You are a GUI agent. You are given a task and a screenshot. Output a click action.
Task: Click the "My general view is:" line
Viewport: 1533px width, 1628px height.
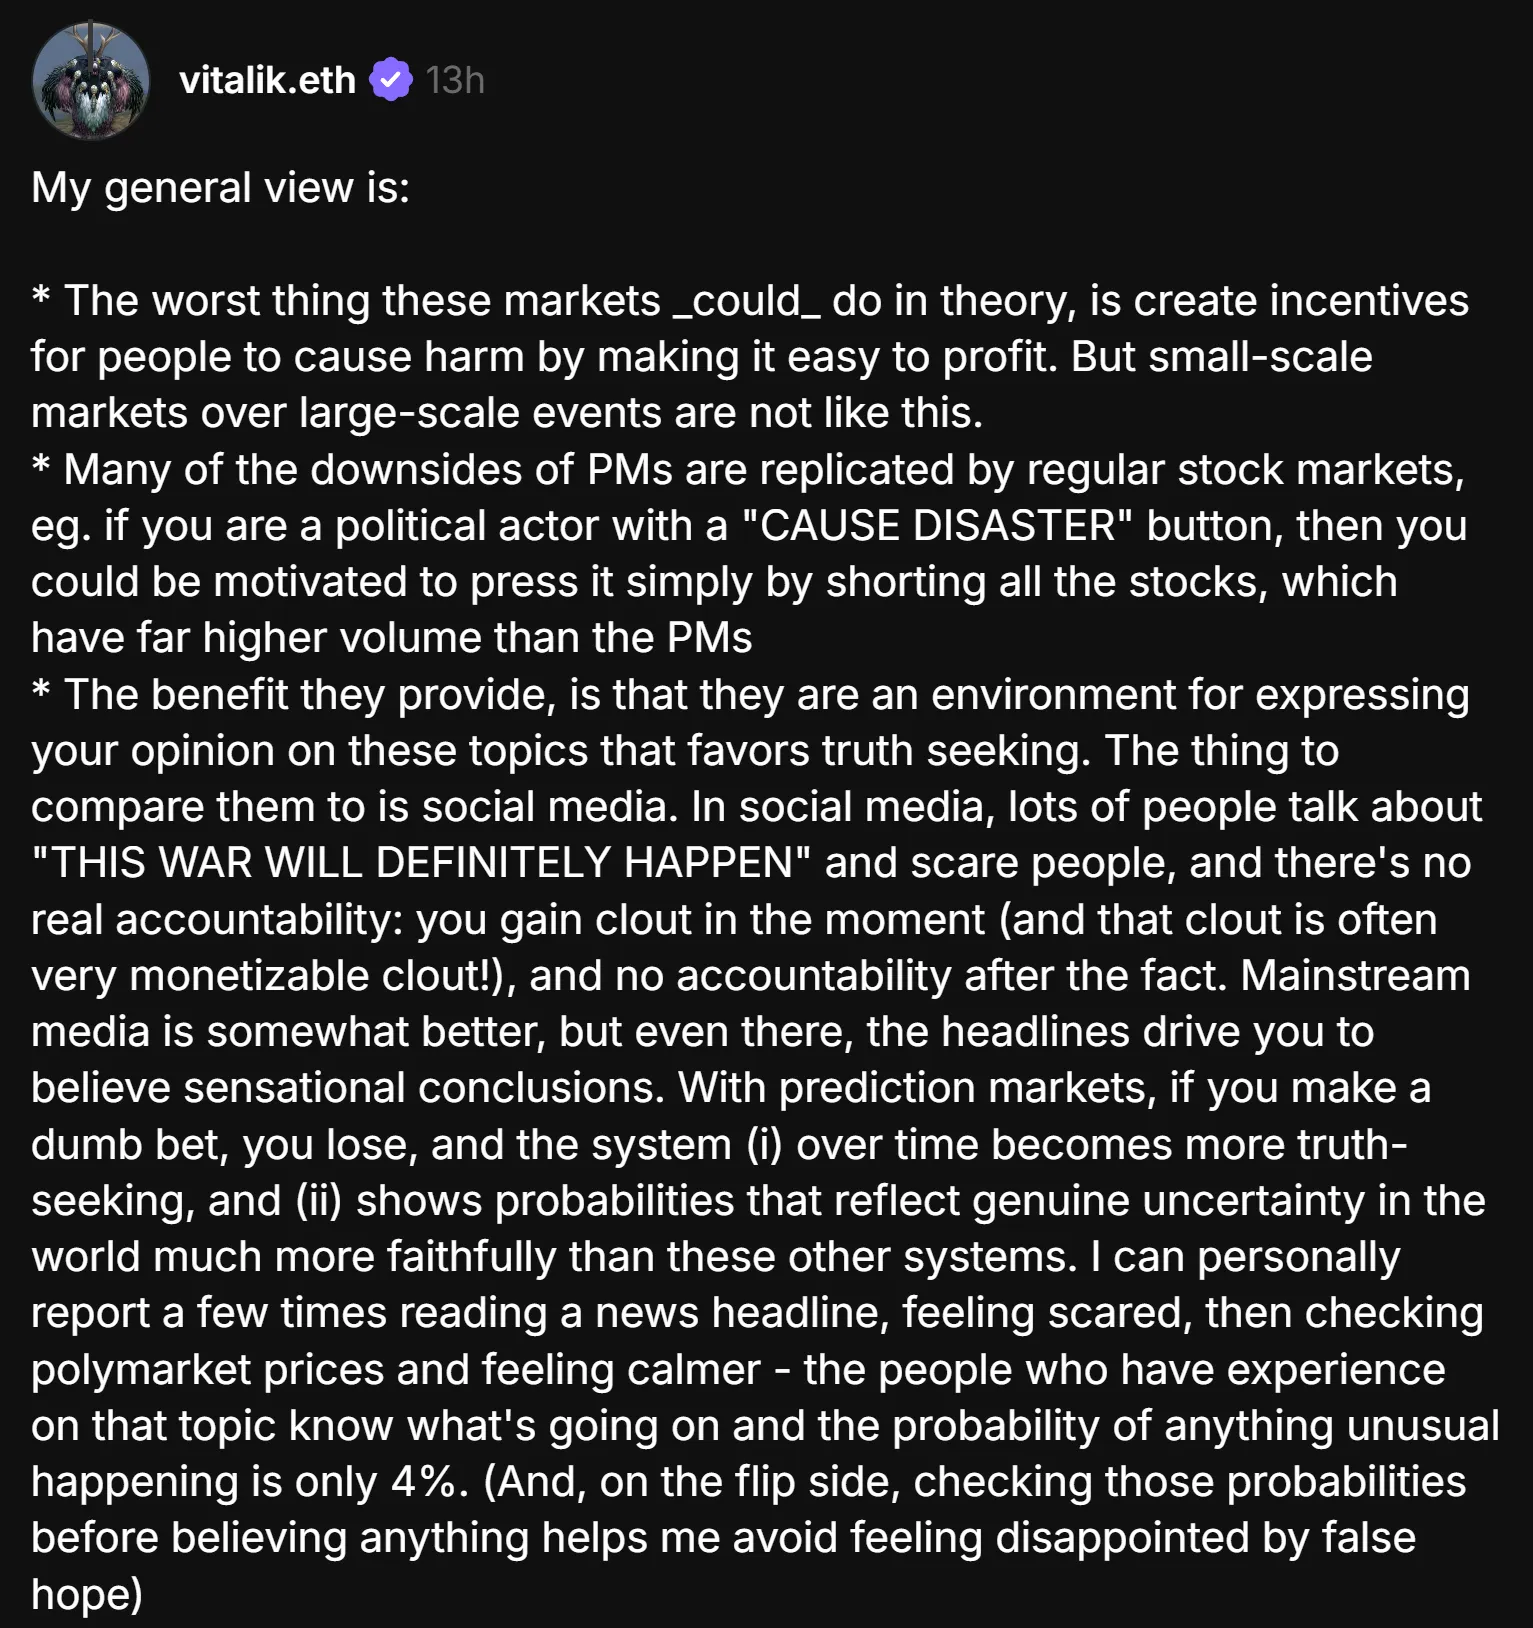tap(220, 188)
